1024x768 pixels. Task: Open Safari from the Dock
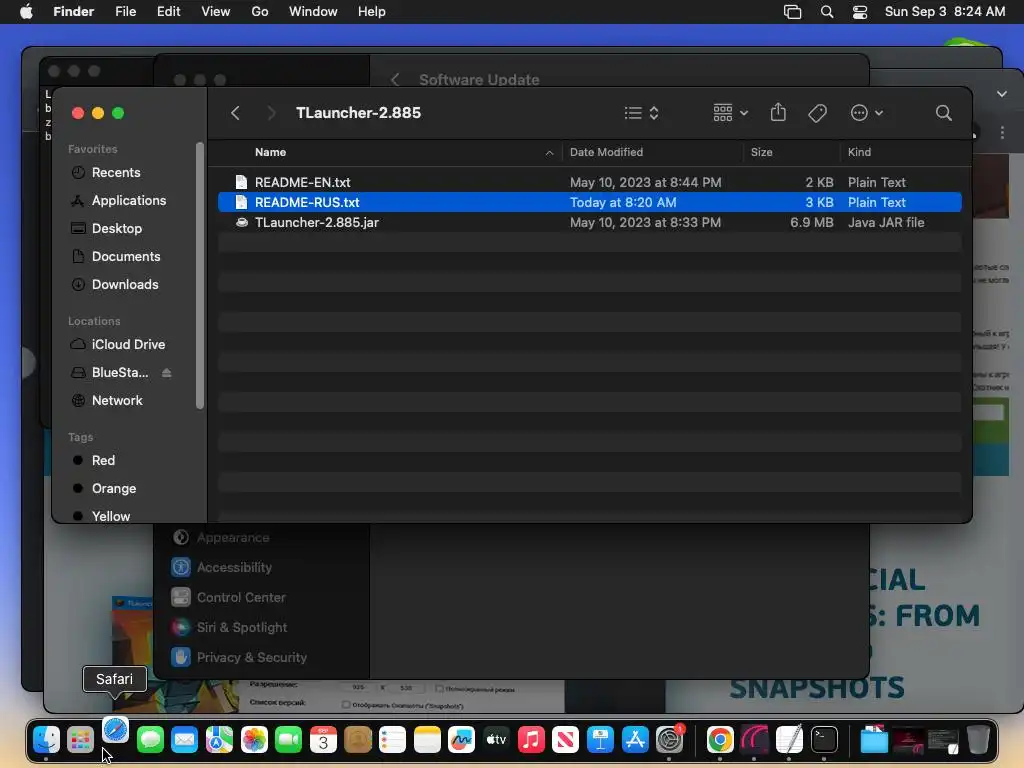coord(116,730)
